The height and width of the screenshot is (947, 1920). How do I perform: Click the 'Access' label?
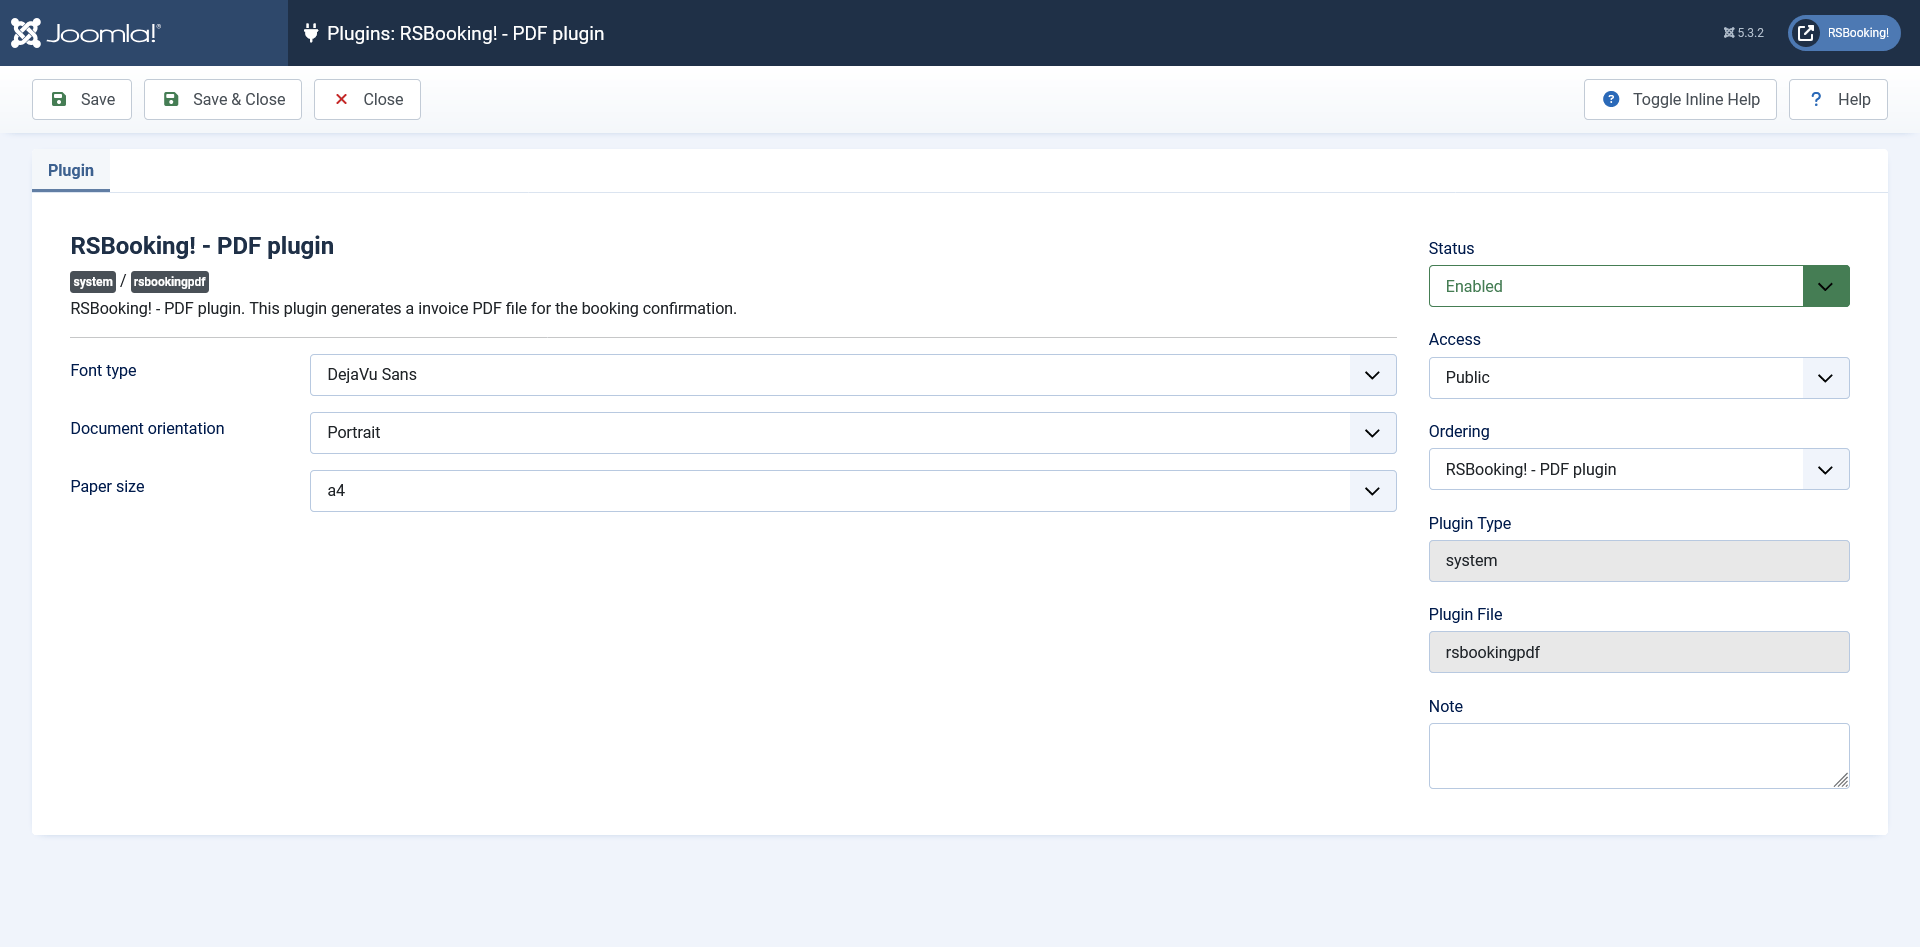1454,339
